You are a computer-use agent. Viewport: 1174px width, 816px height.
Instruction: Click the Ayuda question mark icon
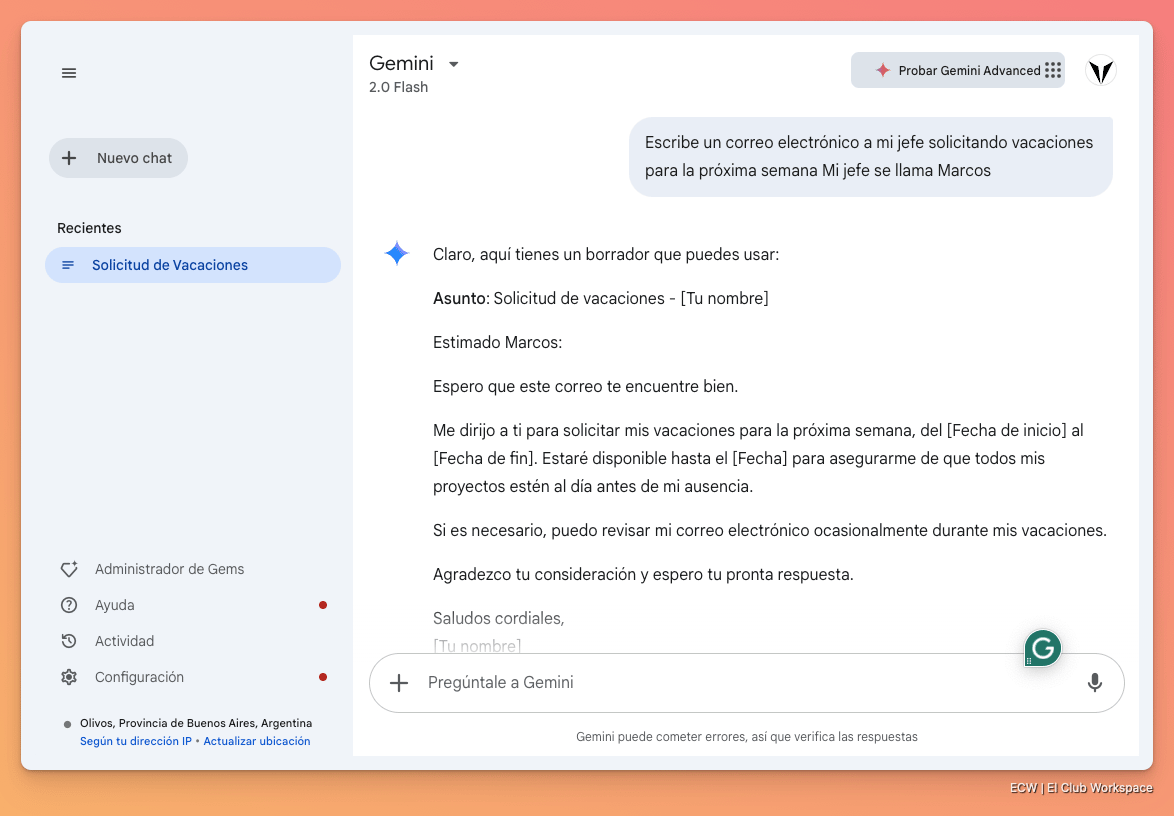(x=69, y=605)
